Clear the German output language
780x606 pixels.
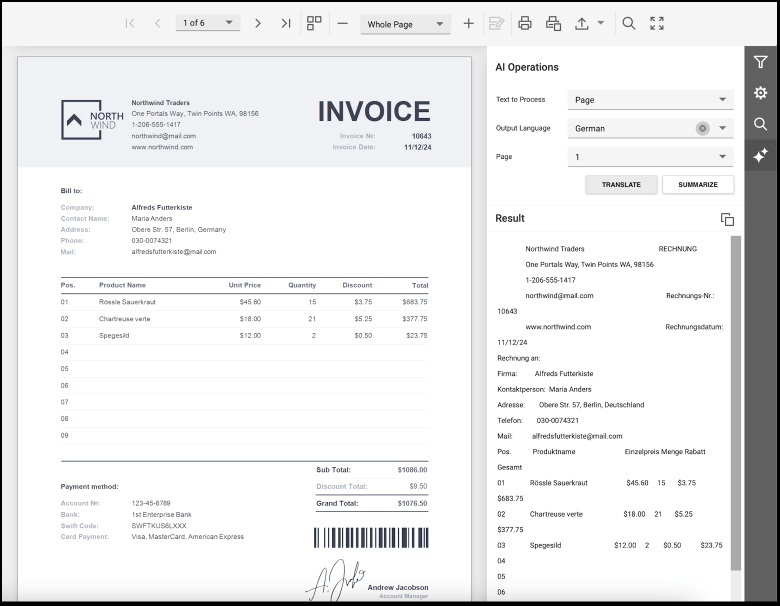coord(702,128)
